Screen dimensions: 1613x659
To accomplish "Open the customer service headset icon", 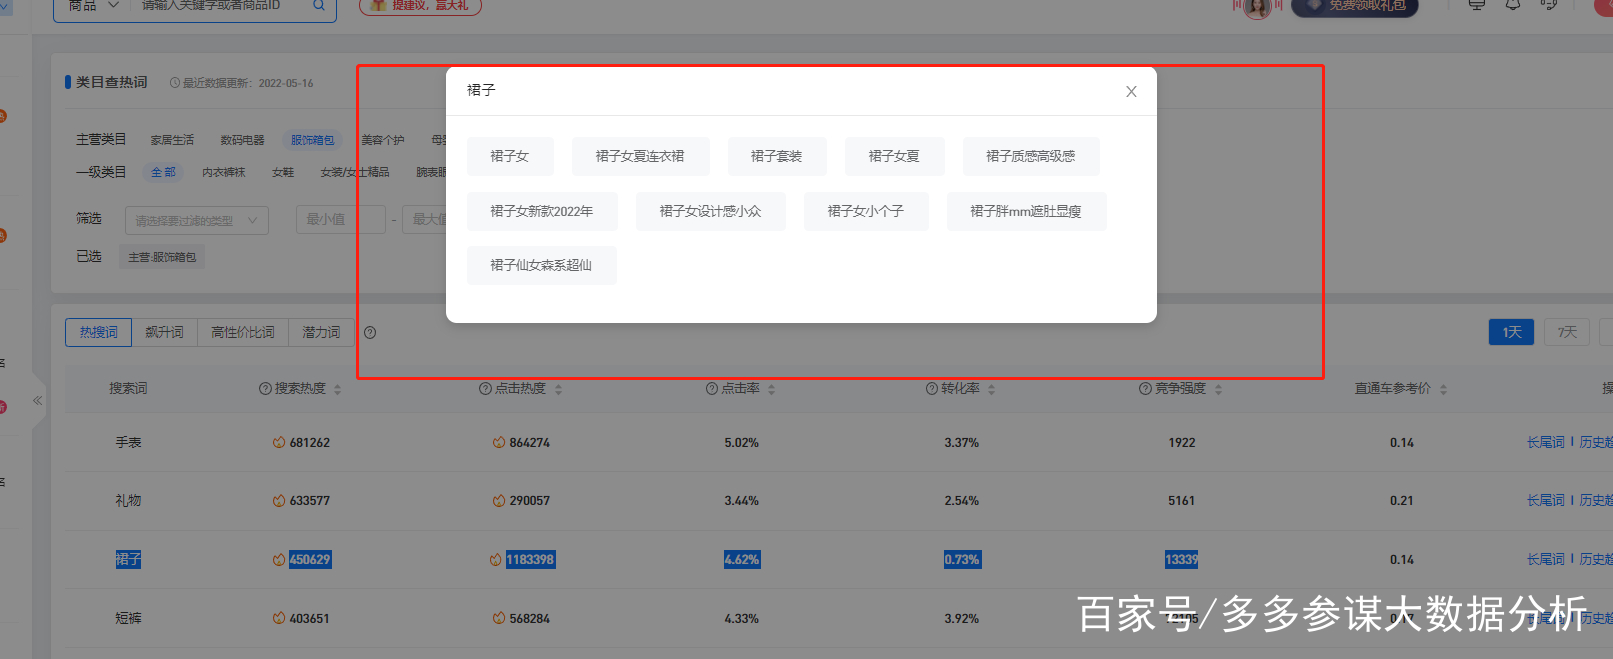I will tap(1549, 5).
